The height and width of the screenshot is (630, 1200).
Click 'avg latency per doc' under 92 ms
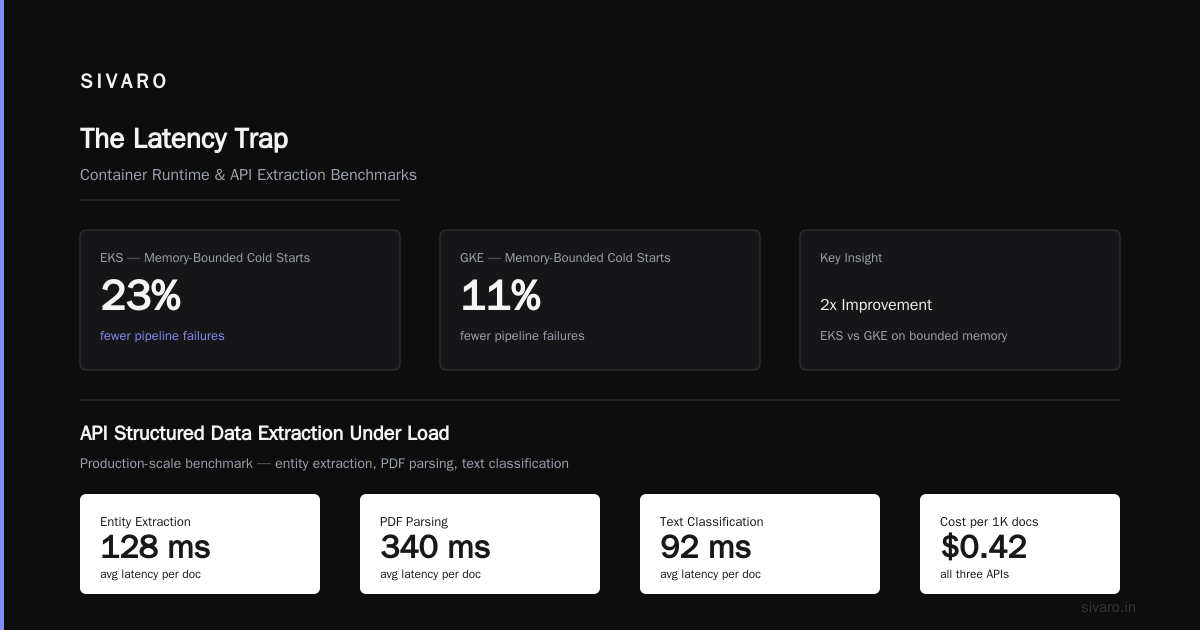(710, 574)
